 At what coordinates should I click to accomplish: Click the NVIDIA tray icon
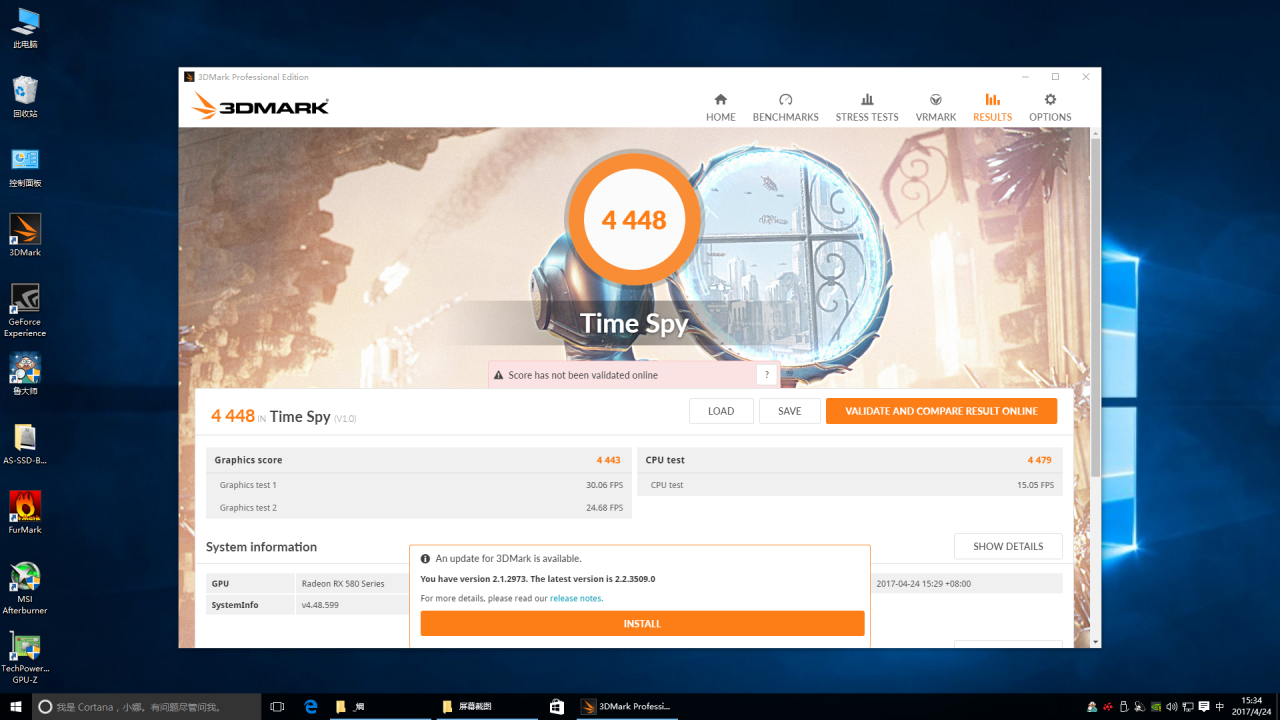[1156, 706]
